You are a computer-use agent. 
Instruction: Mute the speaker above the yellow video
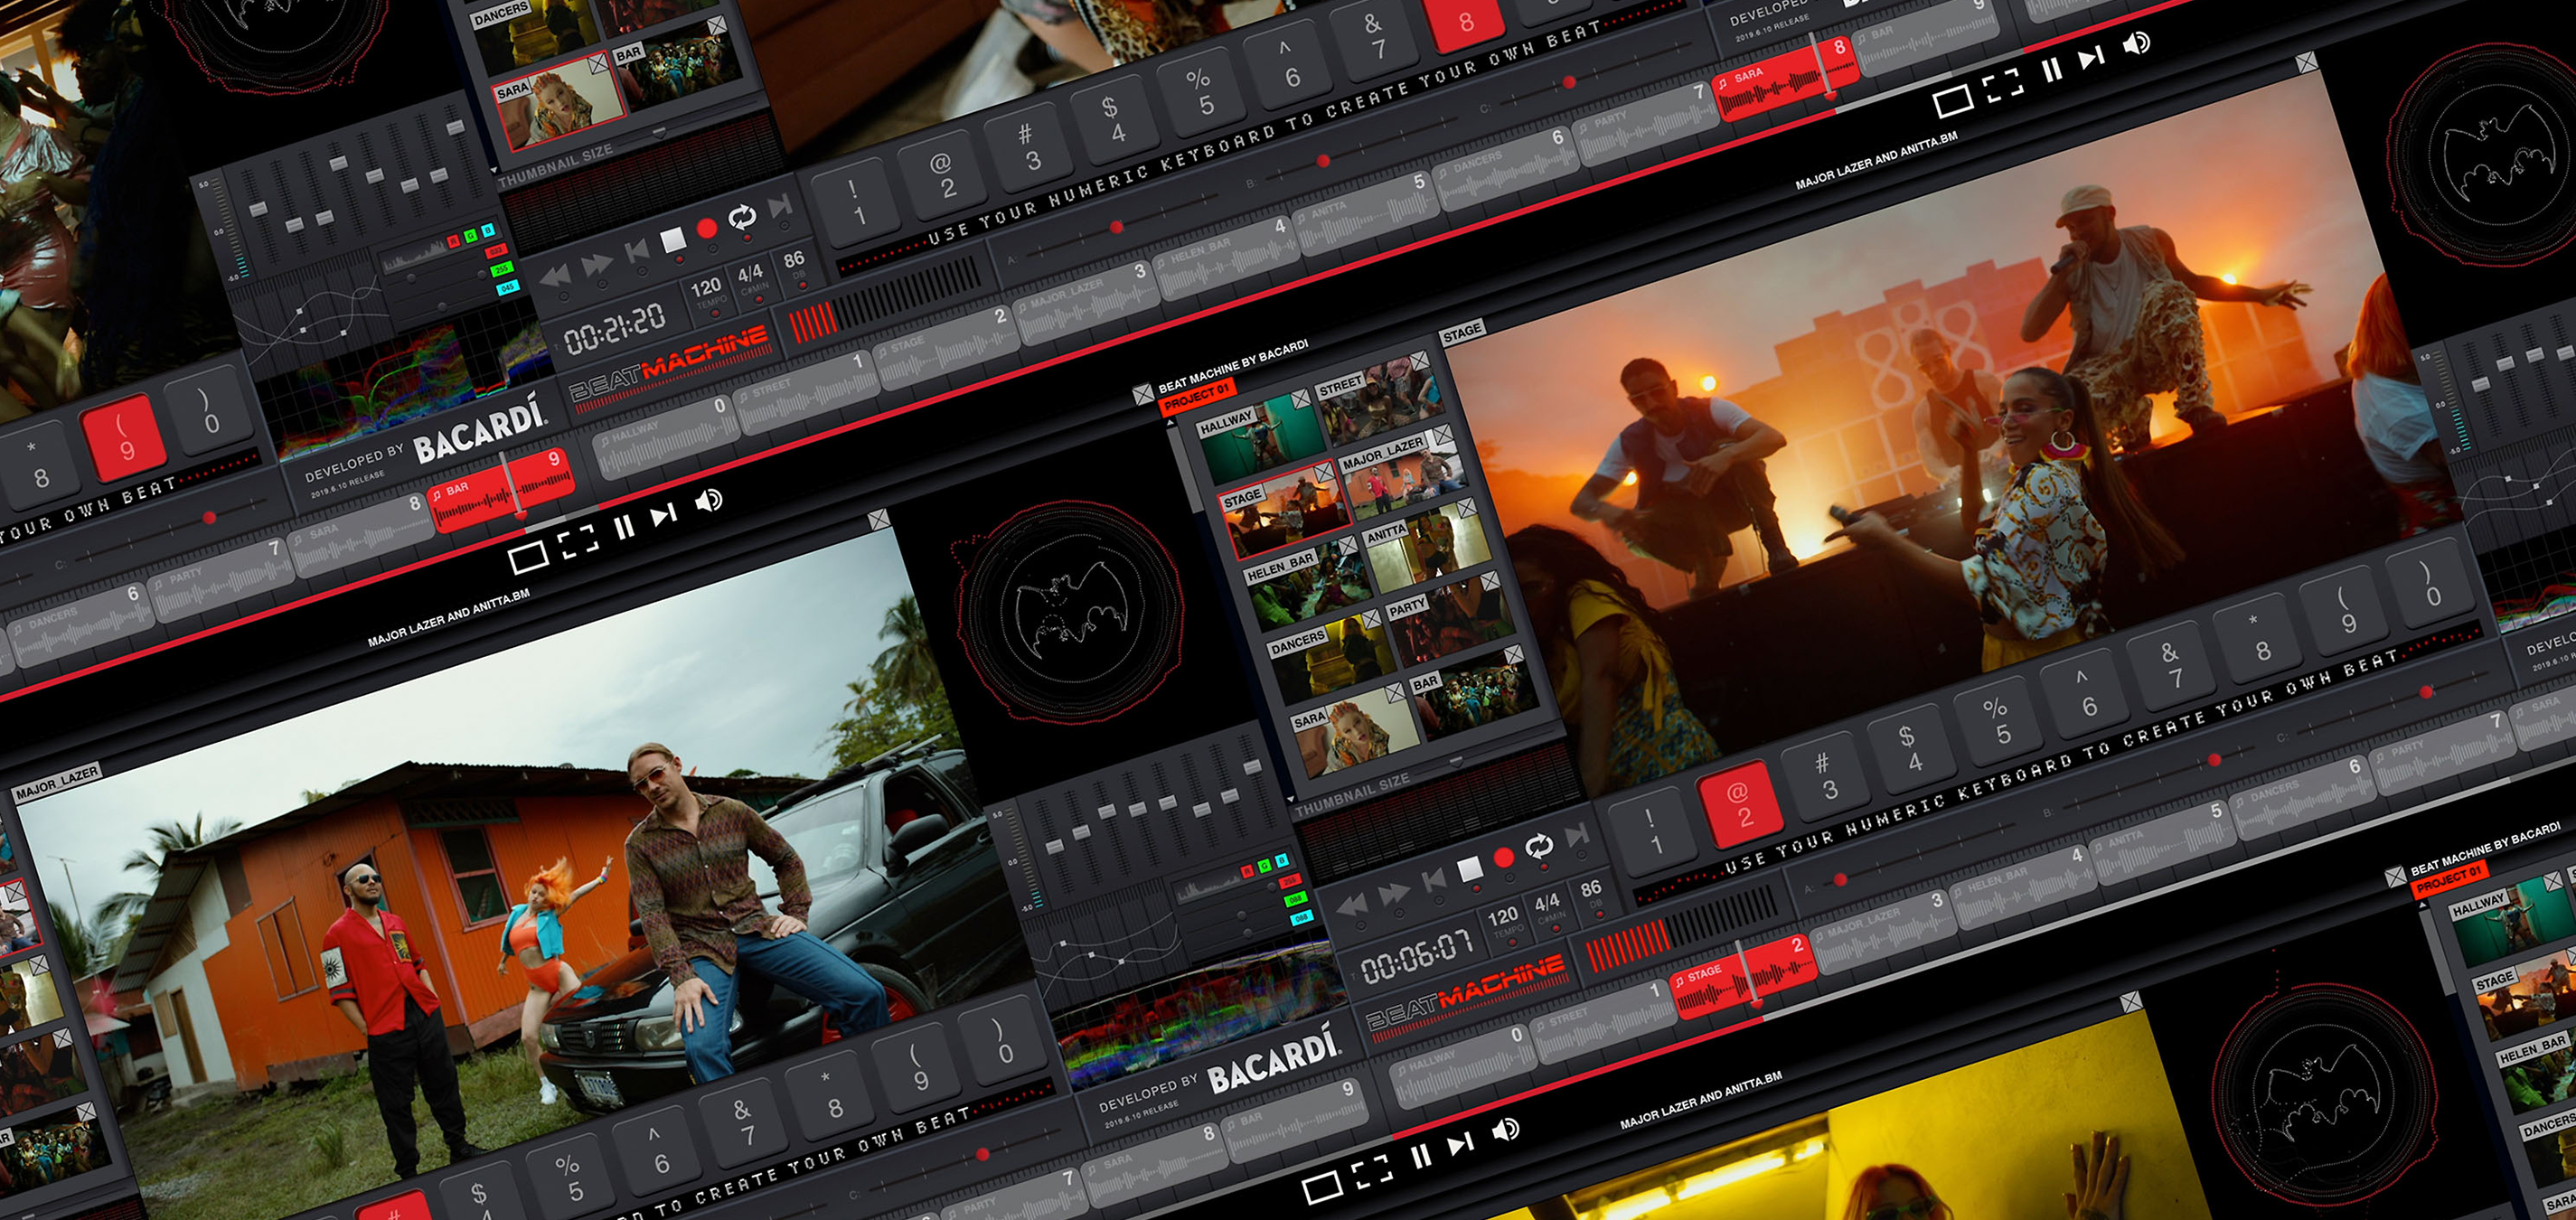(x=1506, y=1130)
